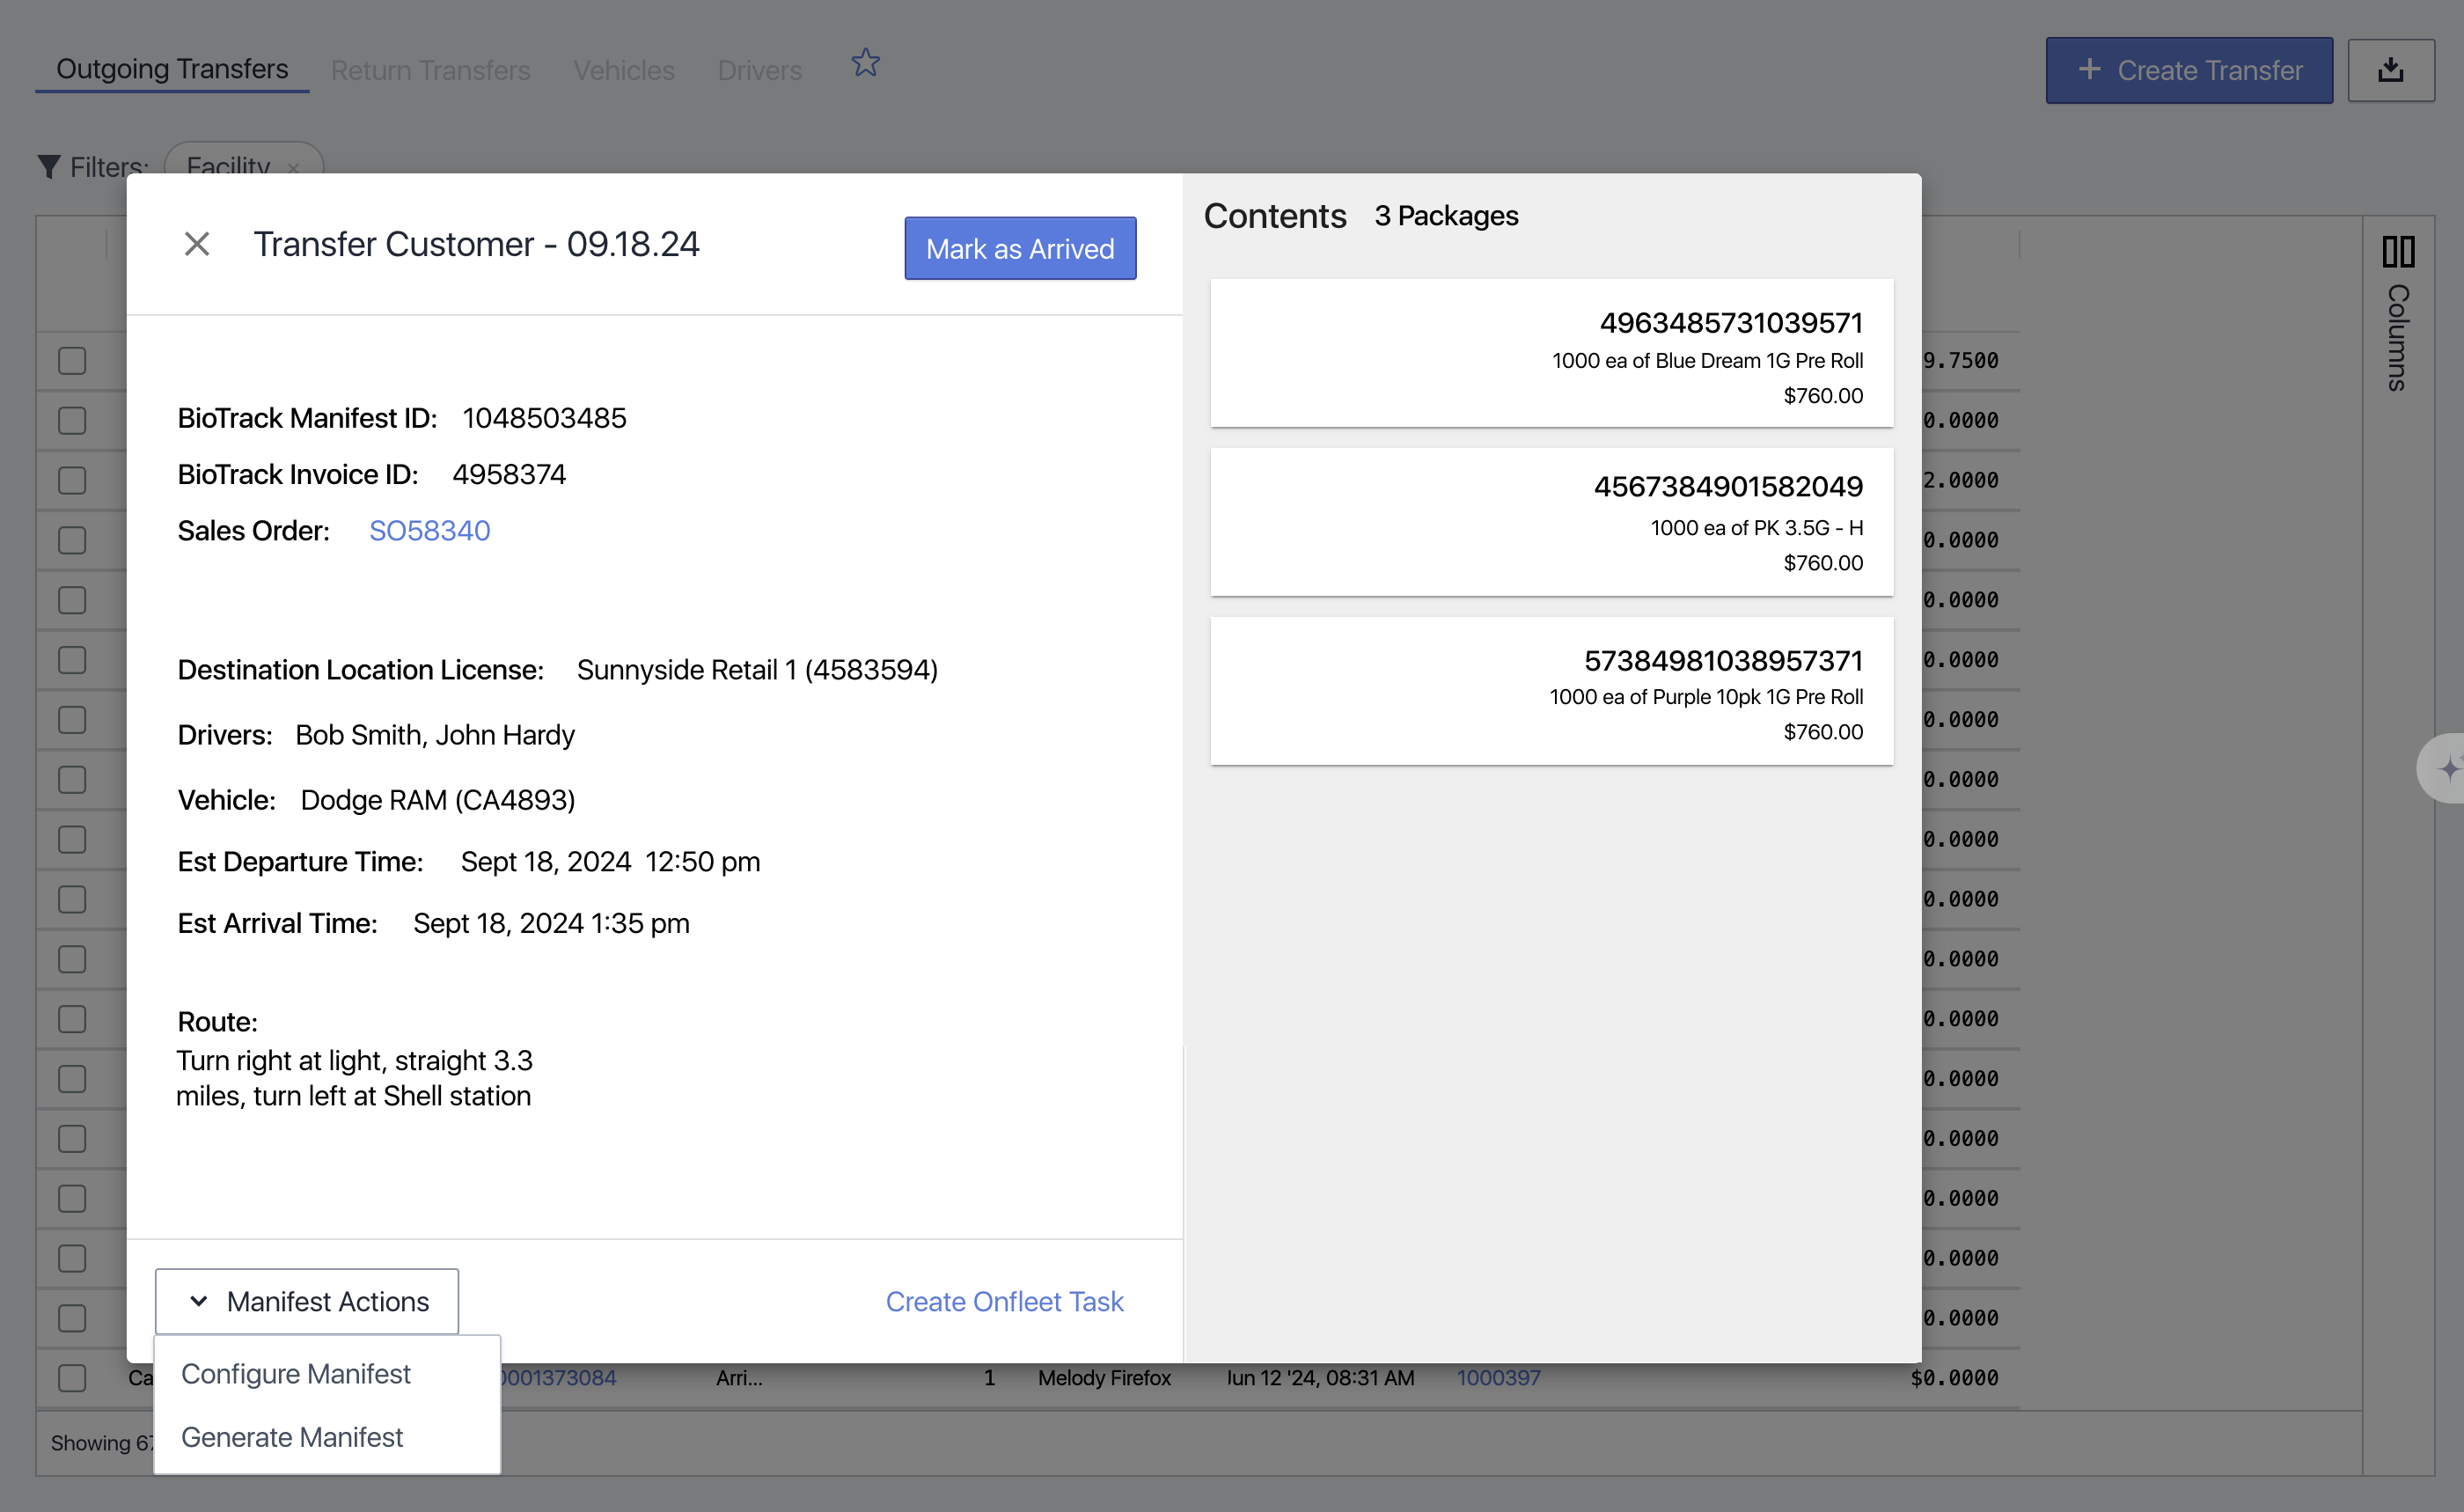This screenshot has width=2464, height=1512.
Task: Select Configure Manifest option
Action: point(296,1374)
